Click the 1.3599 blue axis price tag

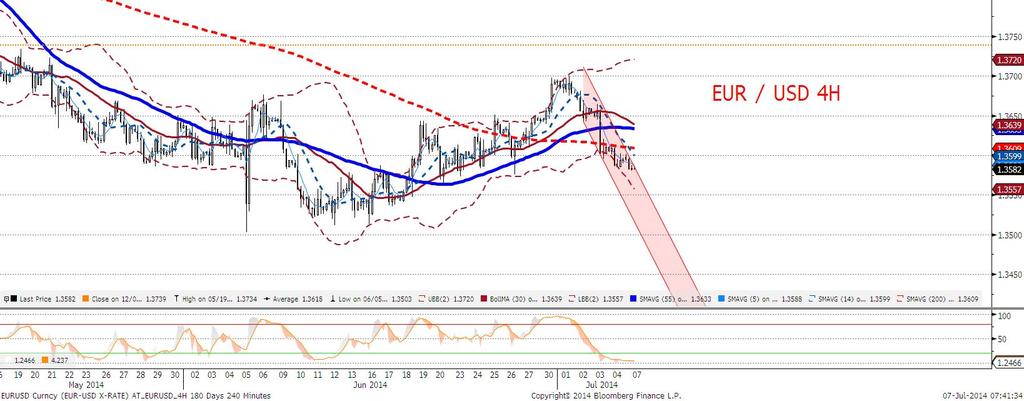[x=1008, y=157]
